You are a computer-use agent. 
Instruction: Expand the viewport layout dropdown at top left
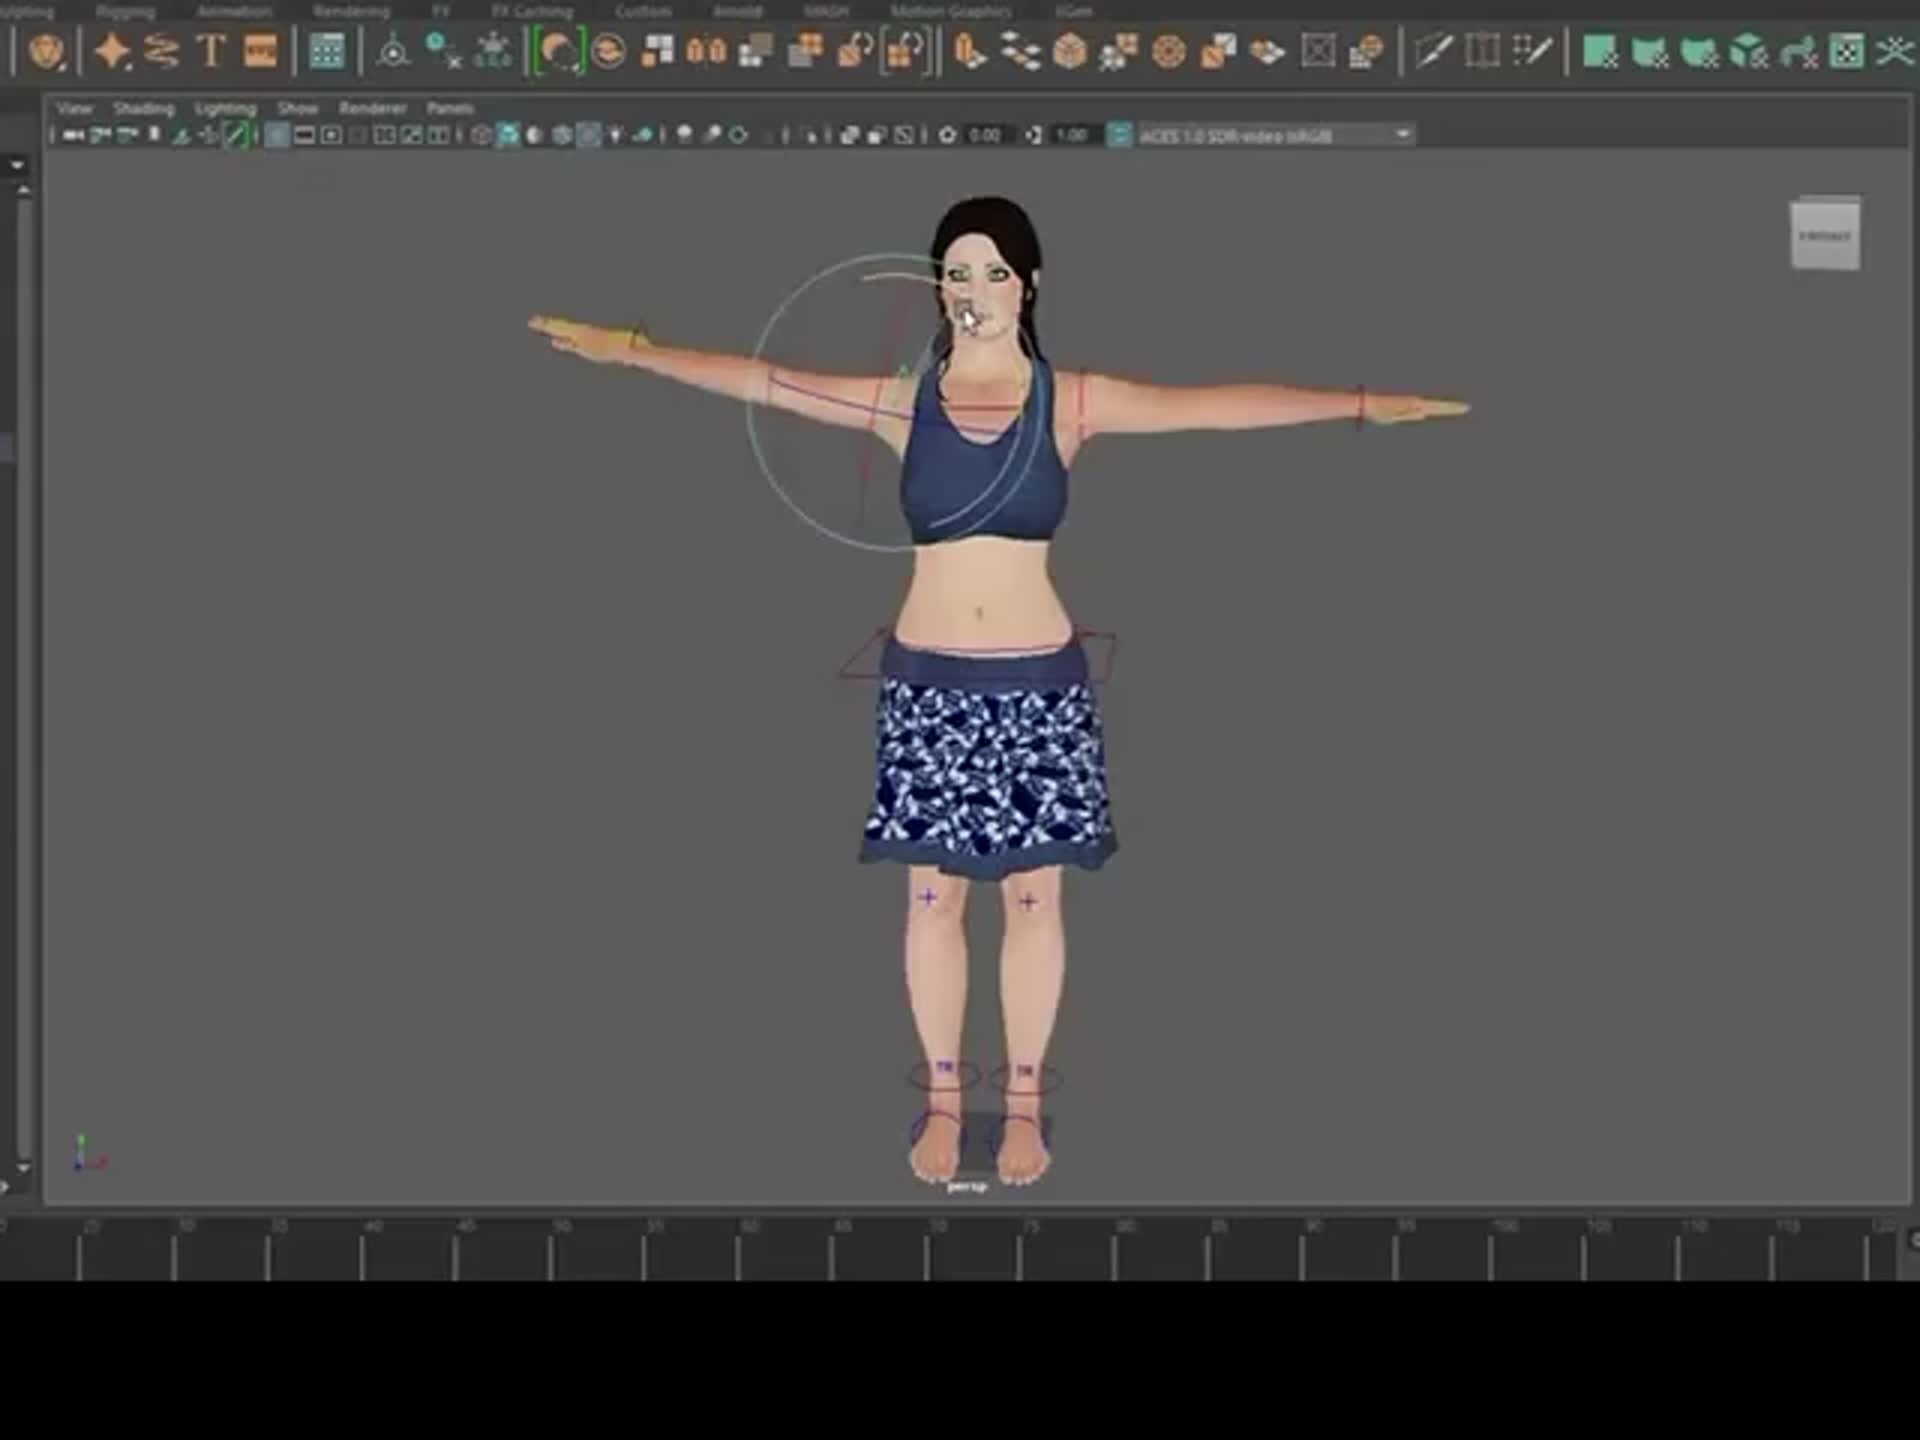15,164
